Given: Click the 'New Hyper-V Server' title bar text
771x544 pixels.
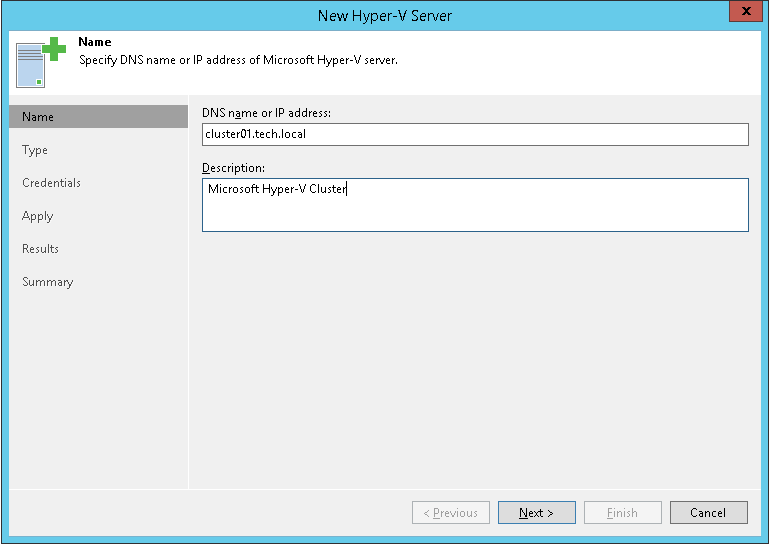Looking at the screenshot, I should pos(385,15).
